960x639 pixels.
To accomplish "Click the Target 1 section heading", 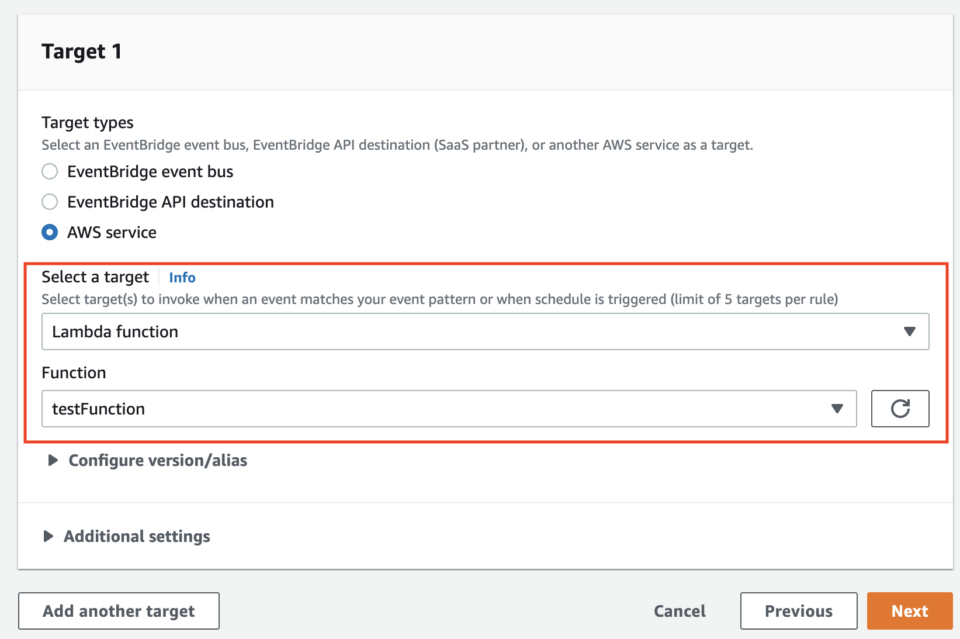I will [x=82, y=50].
